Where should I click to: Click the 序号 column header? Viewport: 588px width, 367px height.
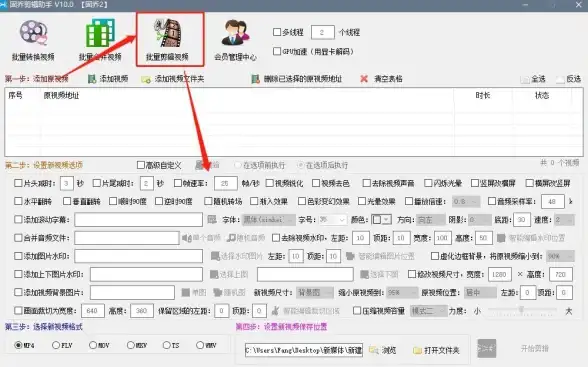pos(15,96)
